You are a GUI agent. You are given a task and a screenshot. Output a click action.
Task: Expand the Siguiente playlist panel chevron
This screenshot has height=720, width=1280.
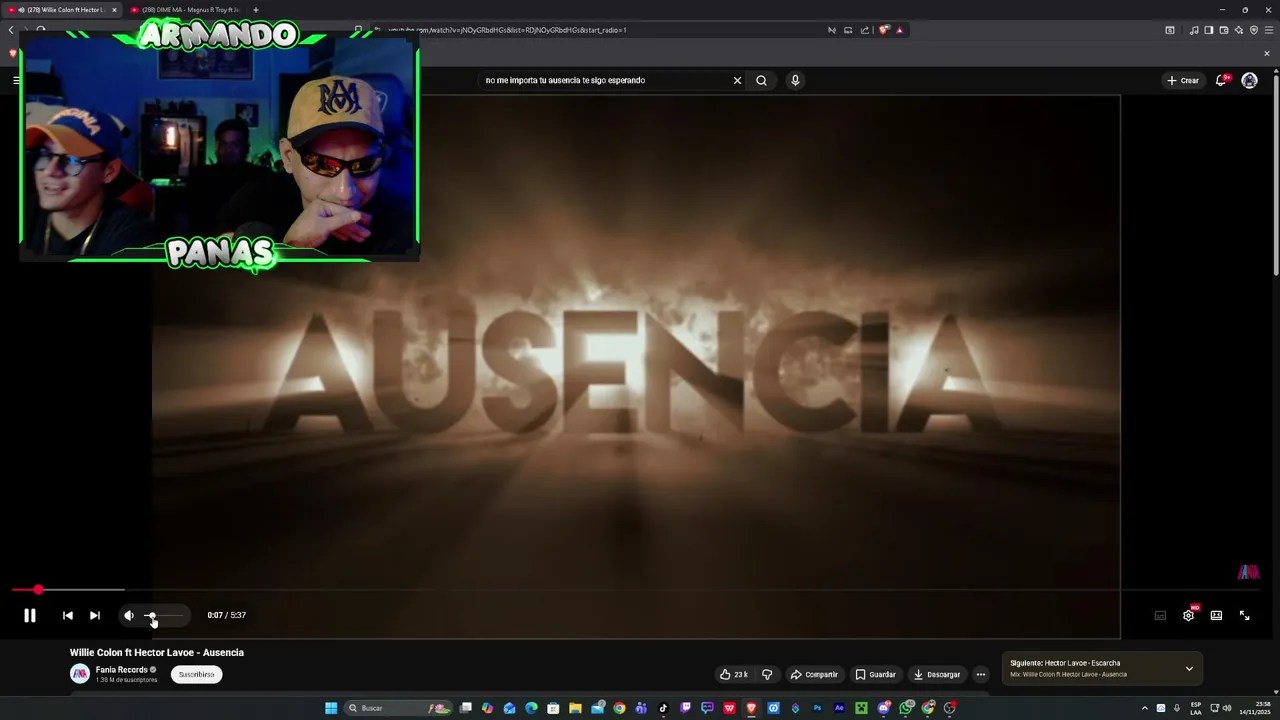point(1189,668)
